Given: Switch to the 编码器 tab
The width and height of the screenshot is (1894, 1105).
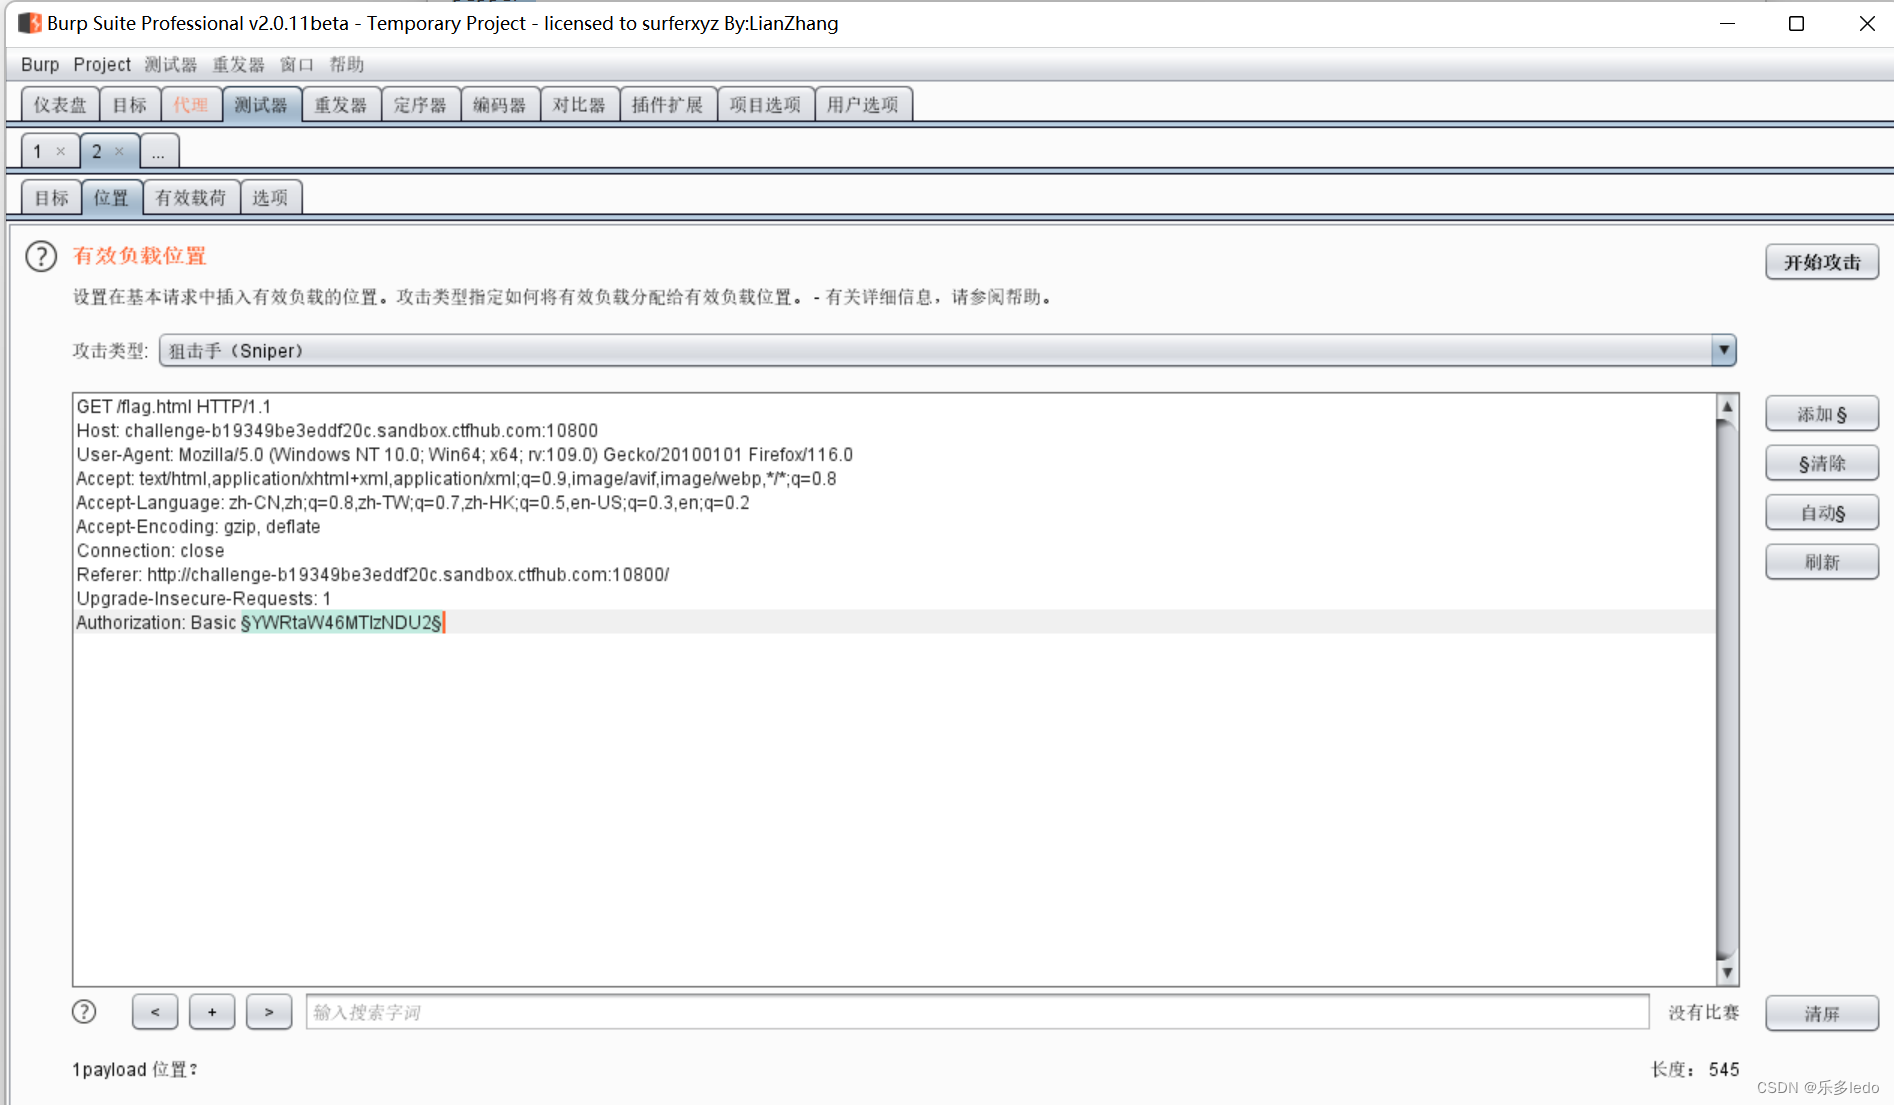Looking at the screenshot, I should (499, 104).
